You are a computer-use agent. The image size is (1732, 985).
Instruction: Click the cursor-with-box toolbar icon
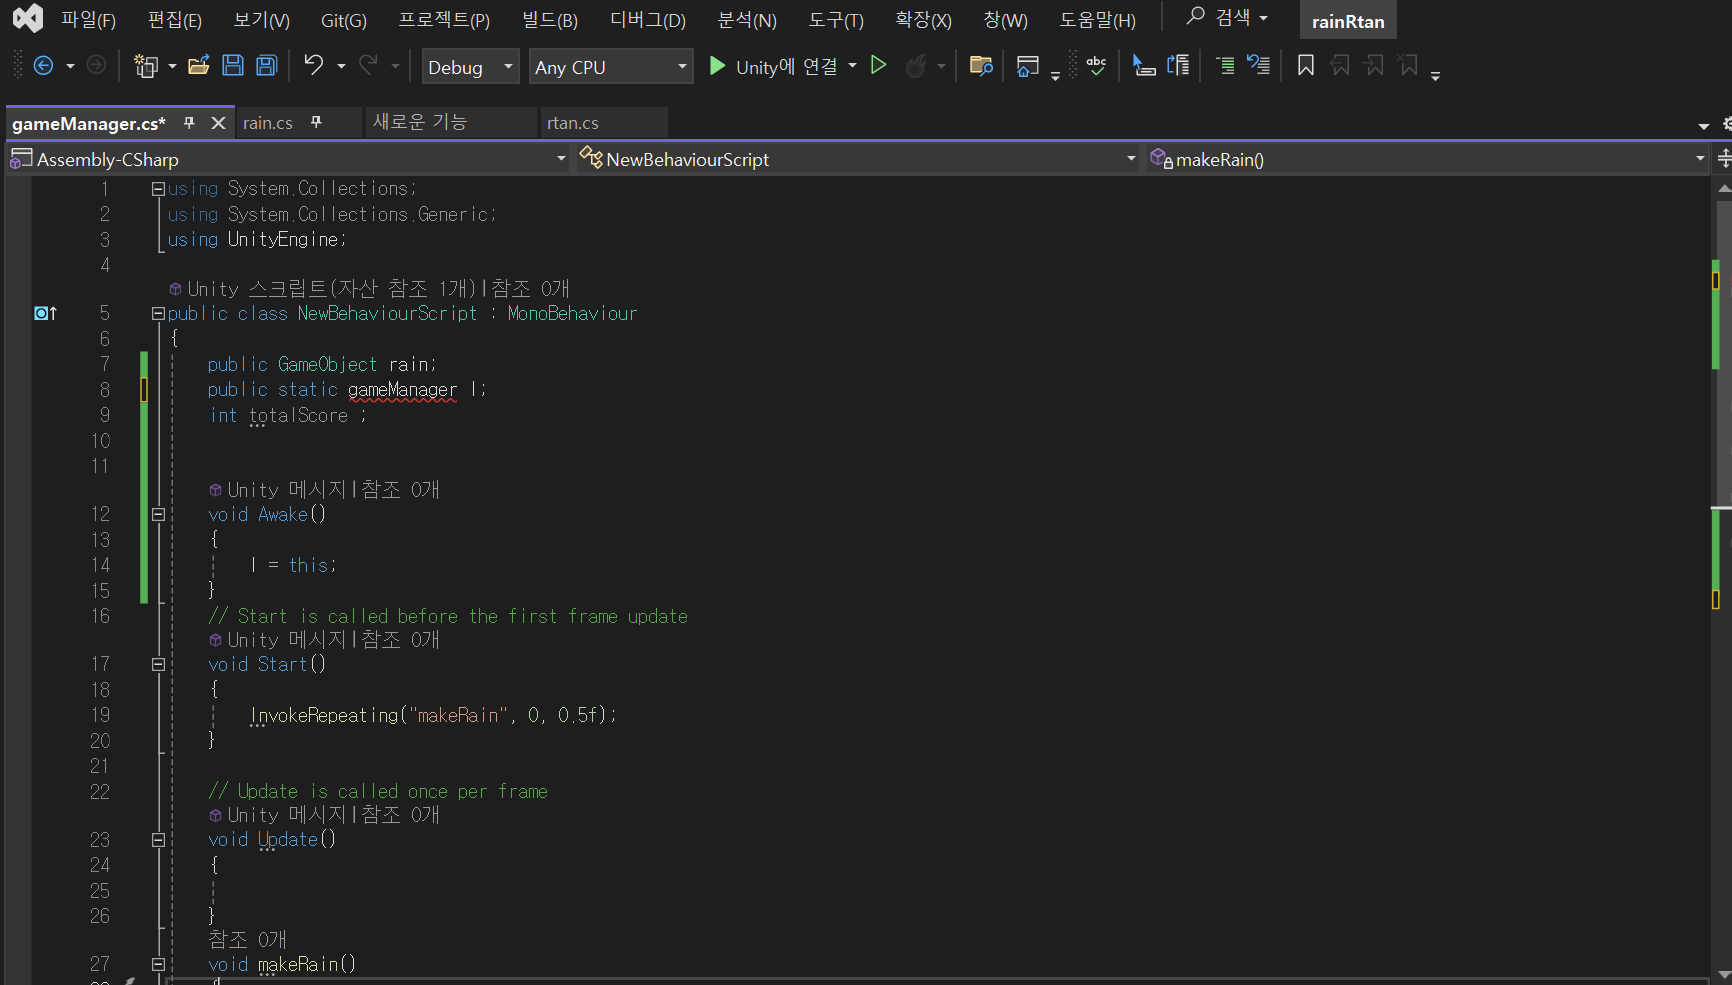1144,66
